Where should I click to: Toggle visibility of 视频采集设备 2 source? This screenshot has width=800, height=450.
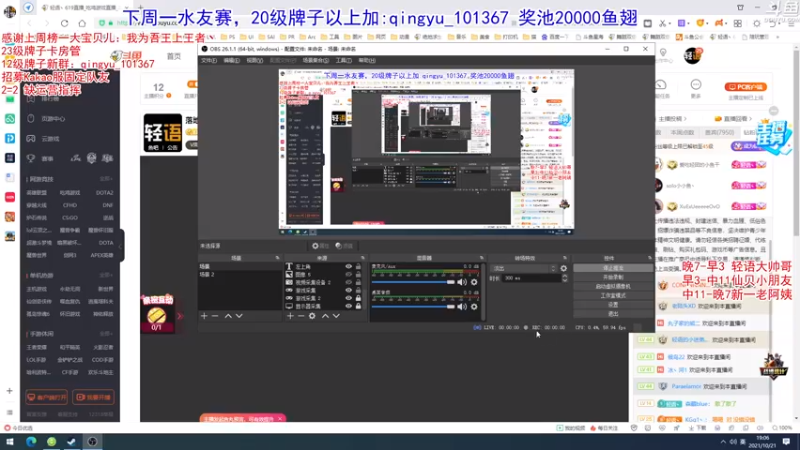click(348, 282)
